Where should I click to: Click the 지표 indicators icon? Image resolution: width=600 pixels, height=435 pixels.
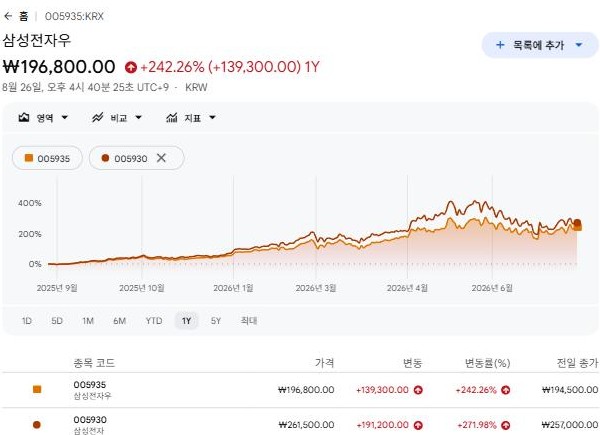pos(171,117)
